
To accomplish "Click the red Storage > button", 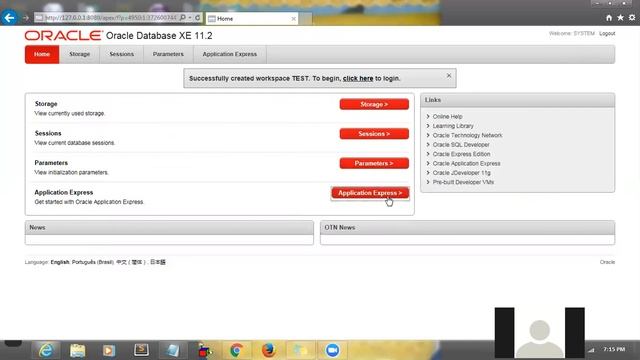I will tap(374, 104).
